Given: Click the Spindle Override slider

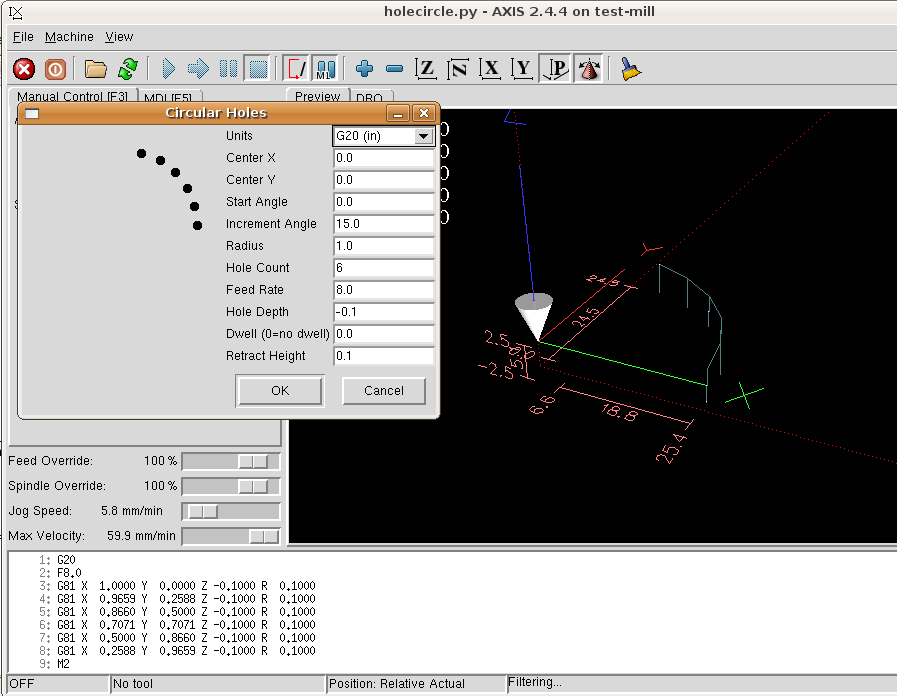Looking at the screenshot, I should point(231,487).
